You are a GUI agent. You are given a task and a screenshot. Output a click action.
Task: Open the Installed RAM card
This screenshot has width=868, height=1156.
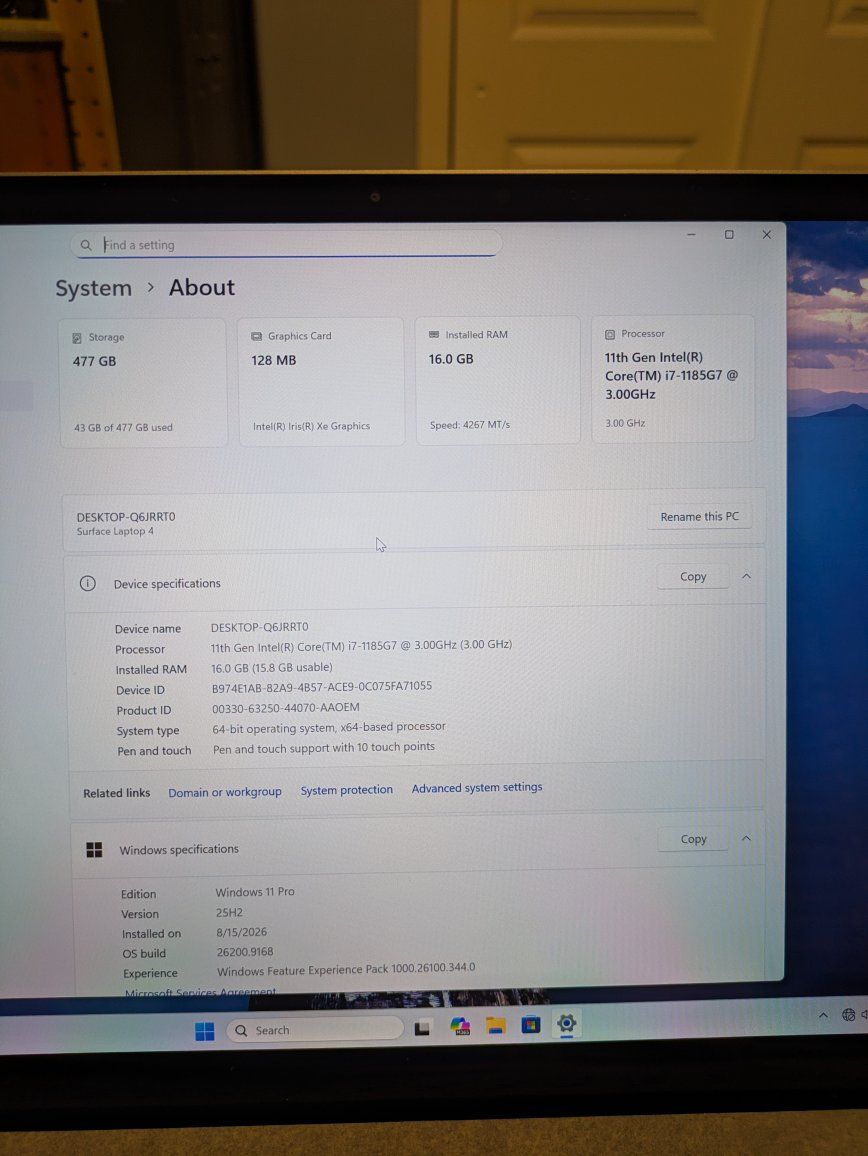[x=498, y=380]
